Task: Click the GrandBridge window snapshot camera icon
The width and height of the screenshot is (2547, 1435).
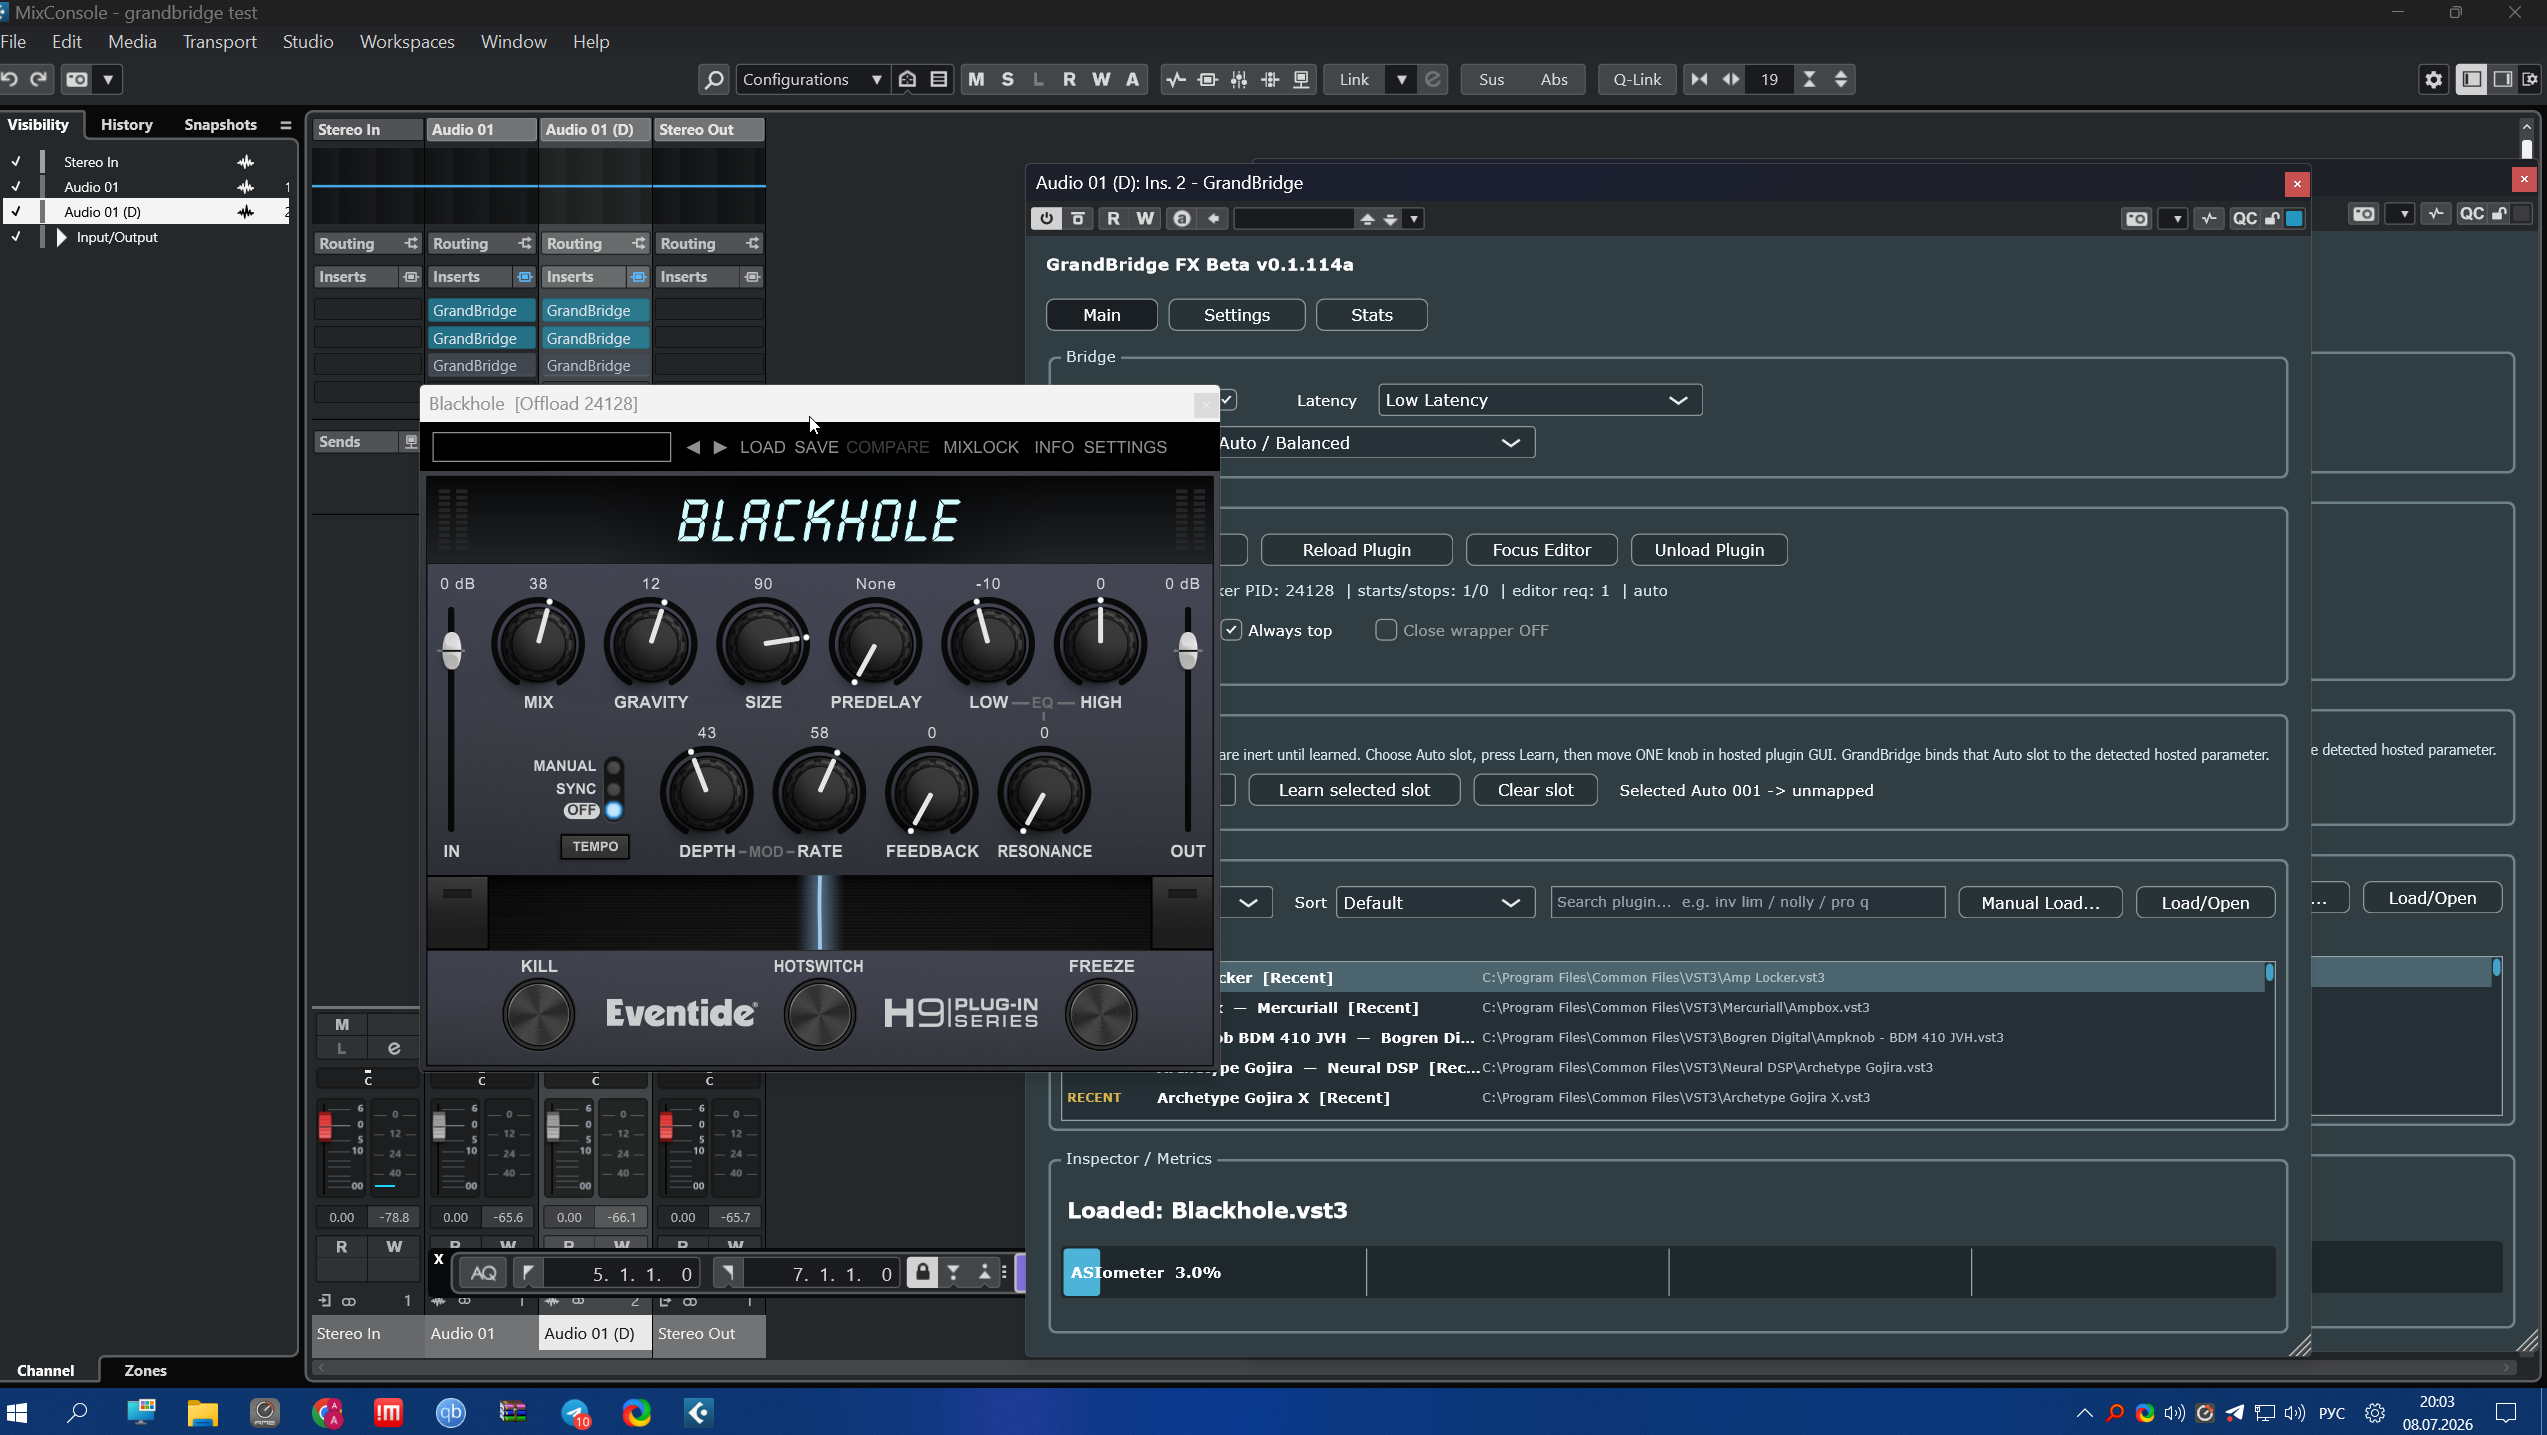Action: coord(2136,218)
